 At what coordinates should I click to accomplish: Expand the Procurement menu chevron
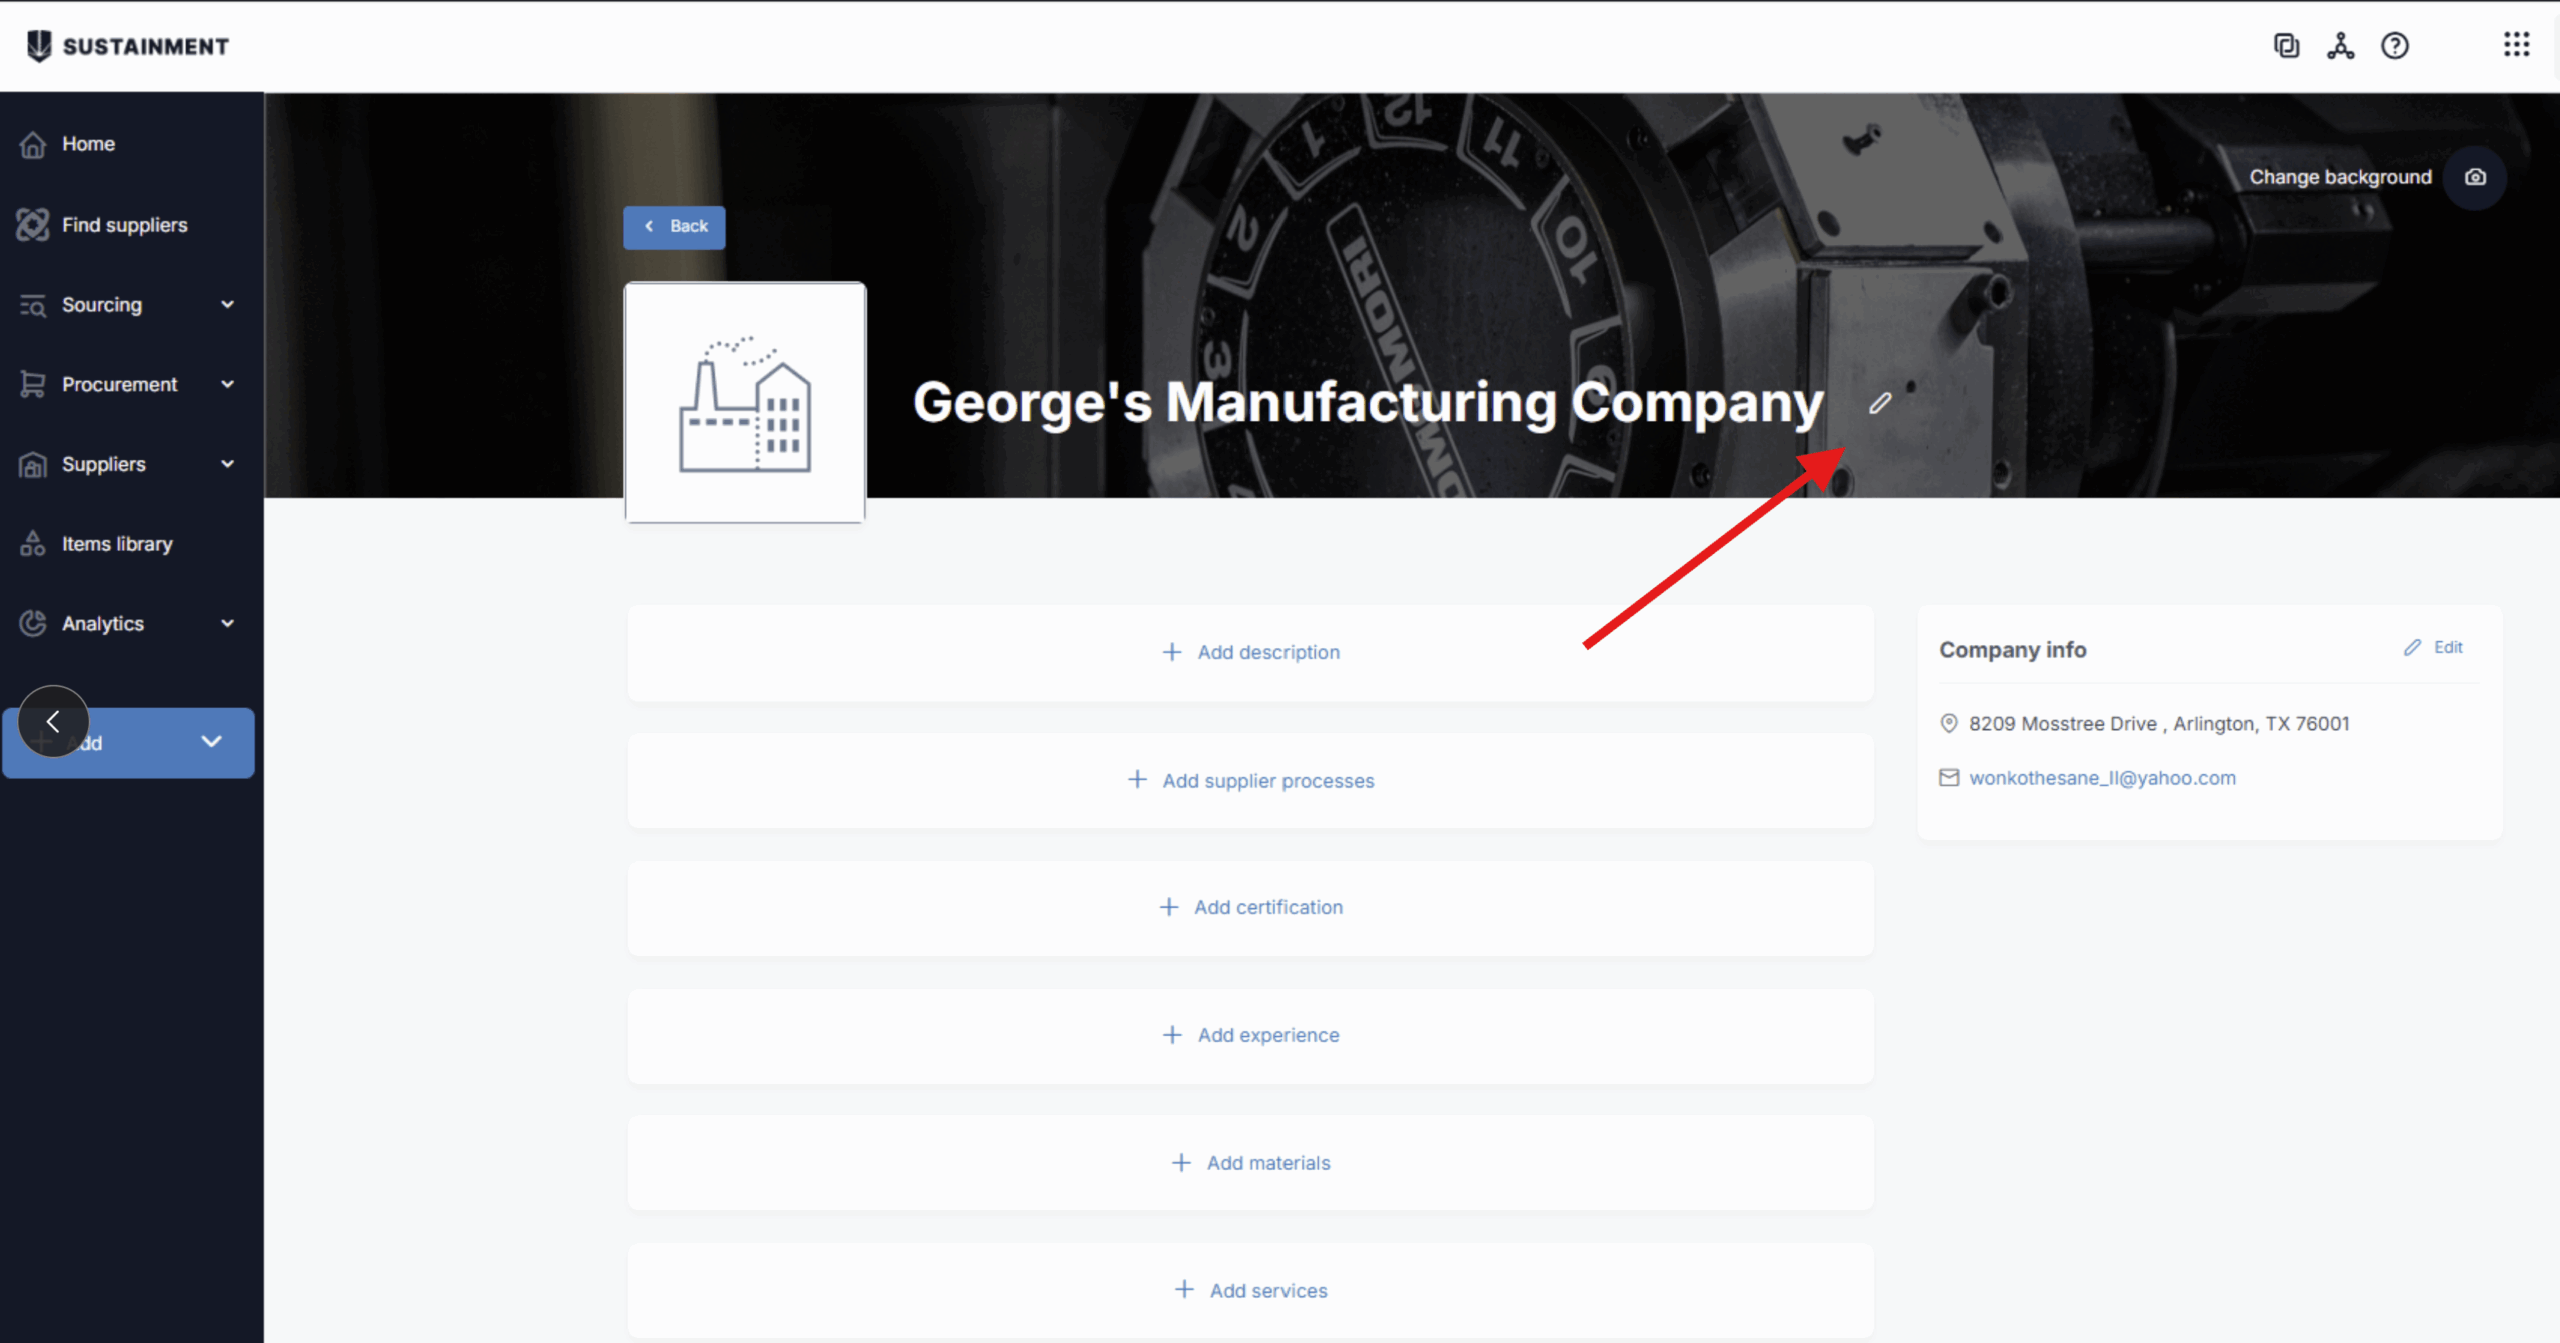(x=228, y=384)
